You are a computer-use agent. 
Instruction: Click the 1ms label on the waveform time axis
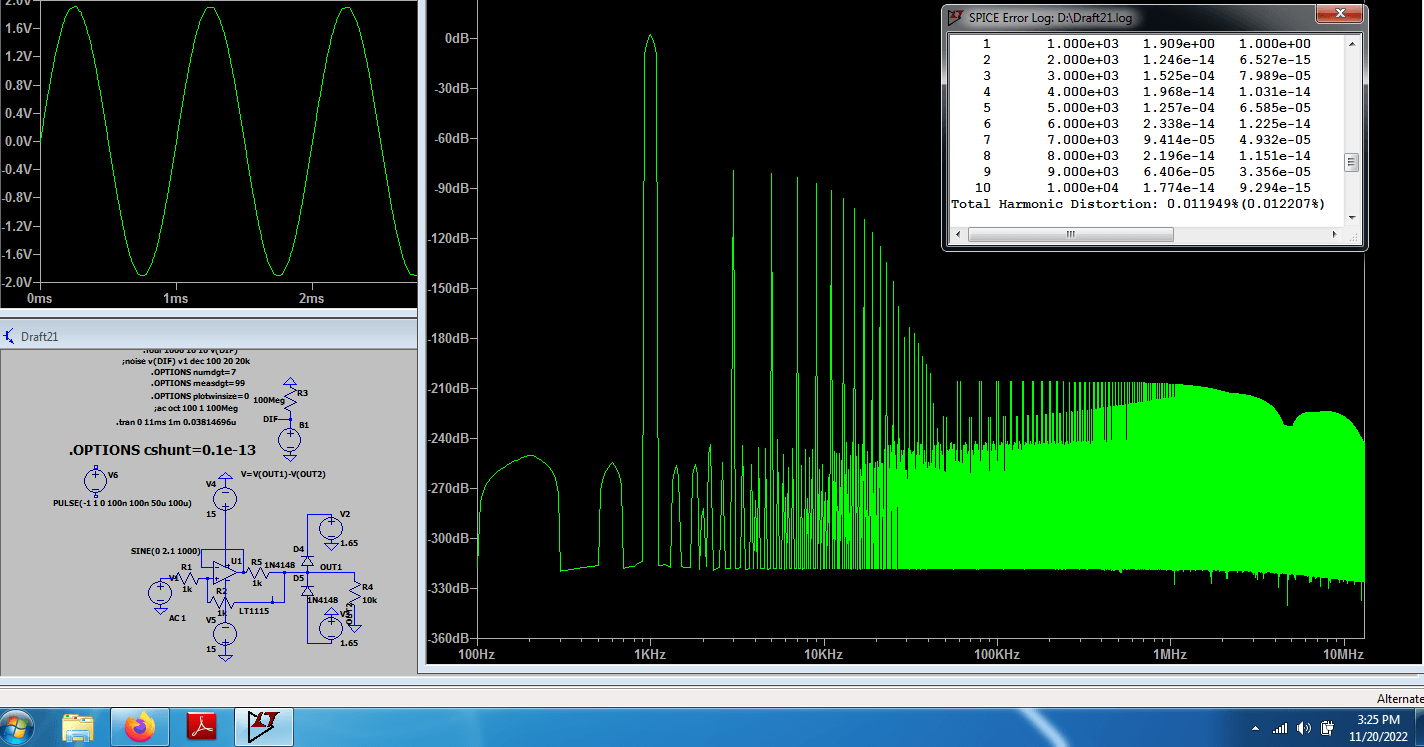click(175, 298)
